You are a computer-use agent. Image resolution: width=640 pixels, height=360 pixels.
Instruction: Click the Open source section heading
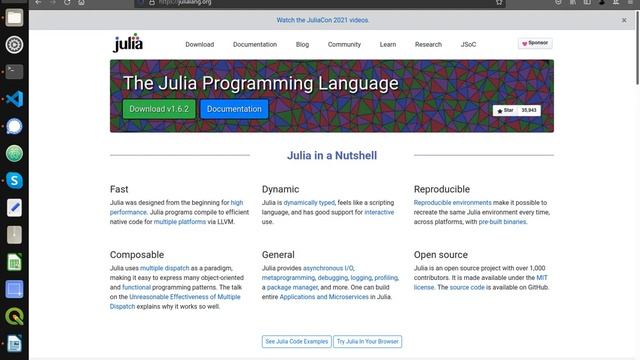click(441, 255)
